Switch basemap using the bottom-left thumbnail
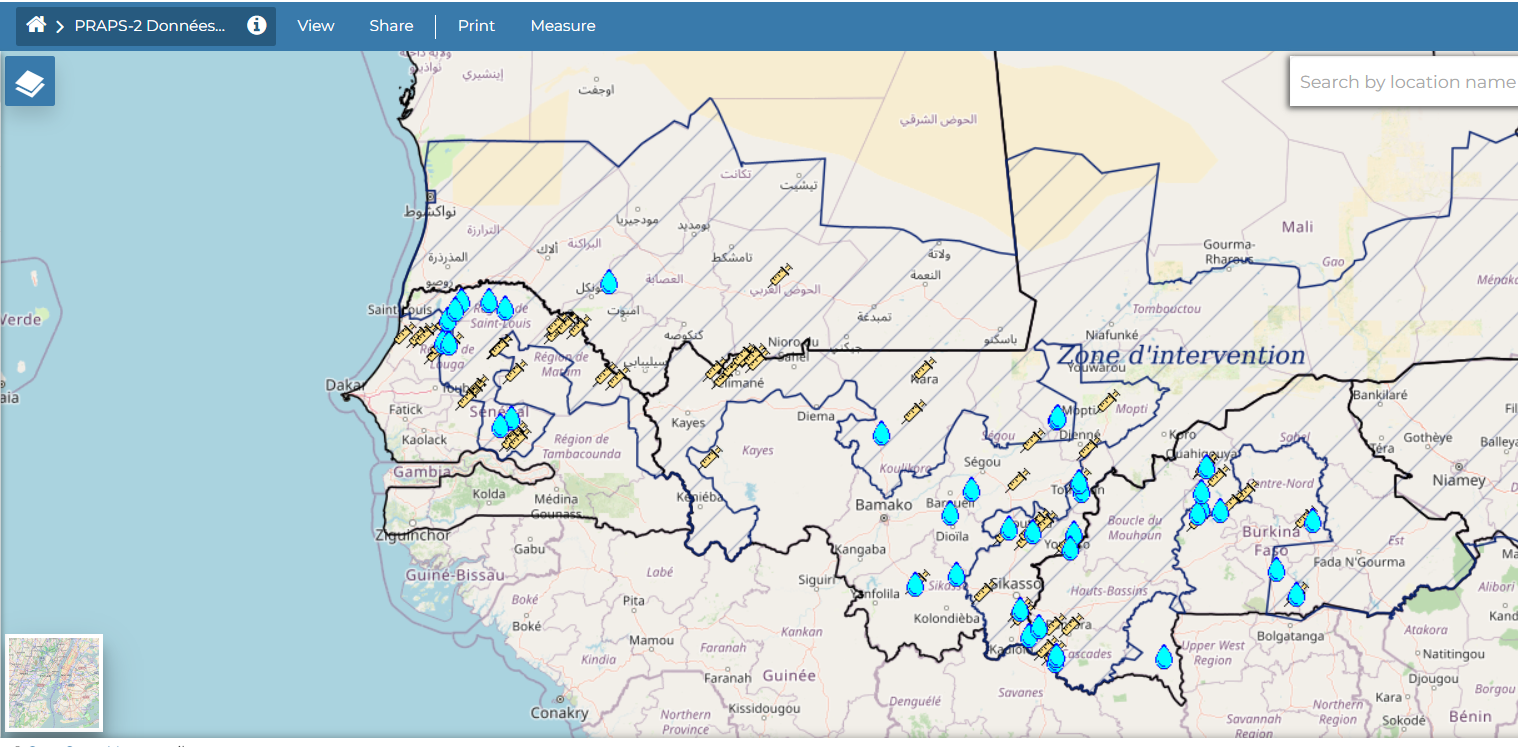This screenshot has width=1518, height=747. 54,684
